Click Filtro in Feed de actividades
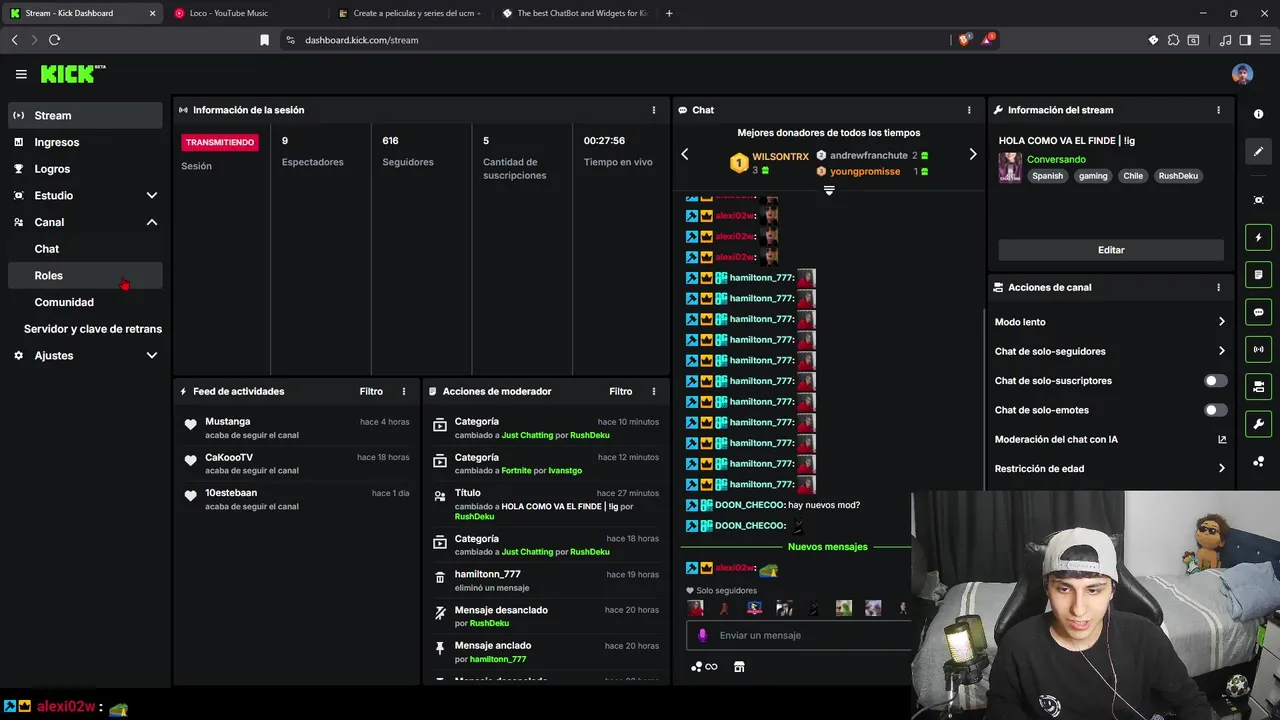 (371, 391)
